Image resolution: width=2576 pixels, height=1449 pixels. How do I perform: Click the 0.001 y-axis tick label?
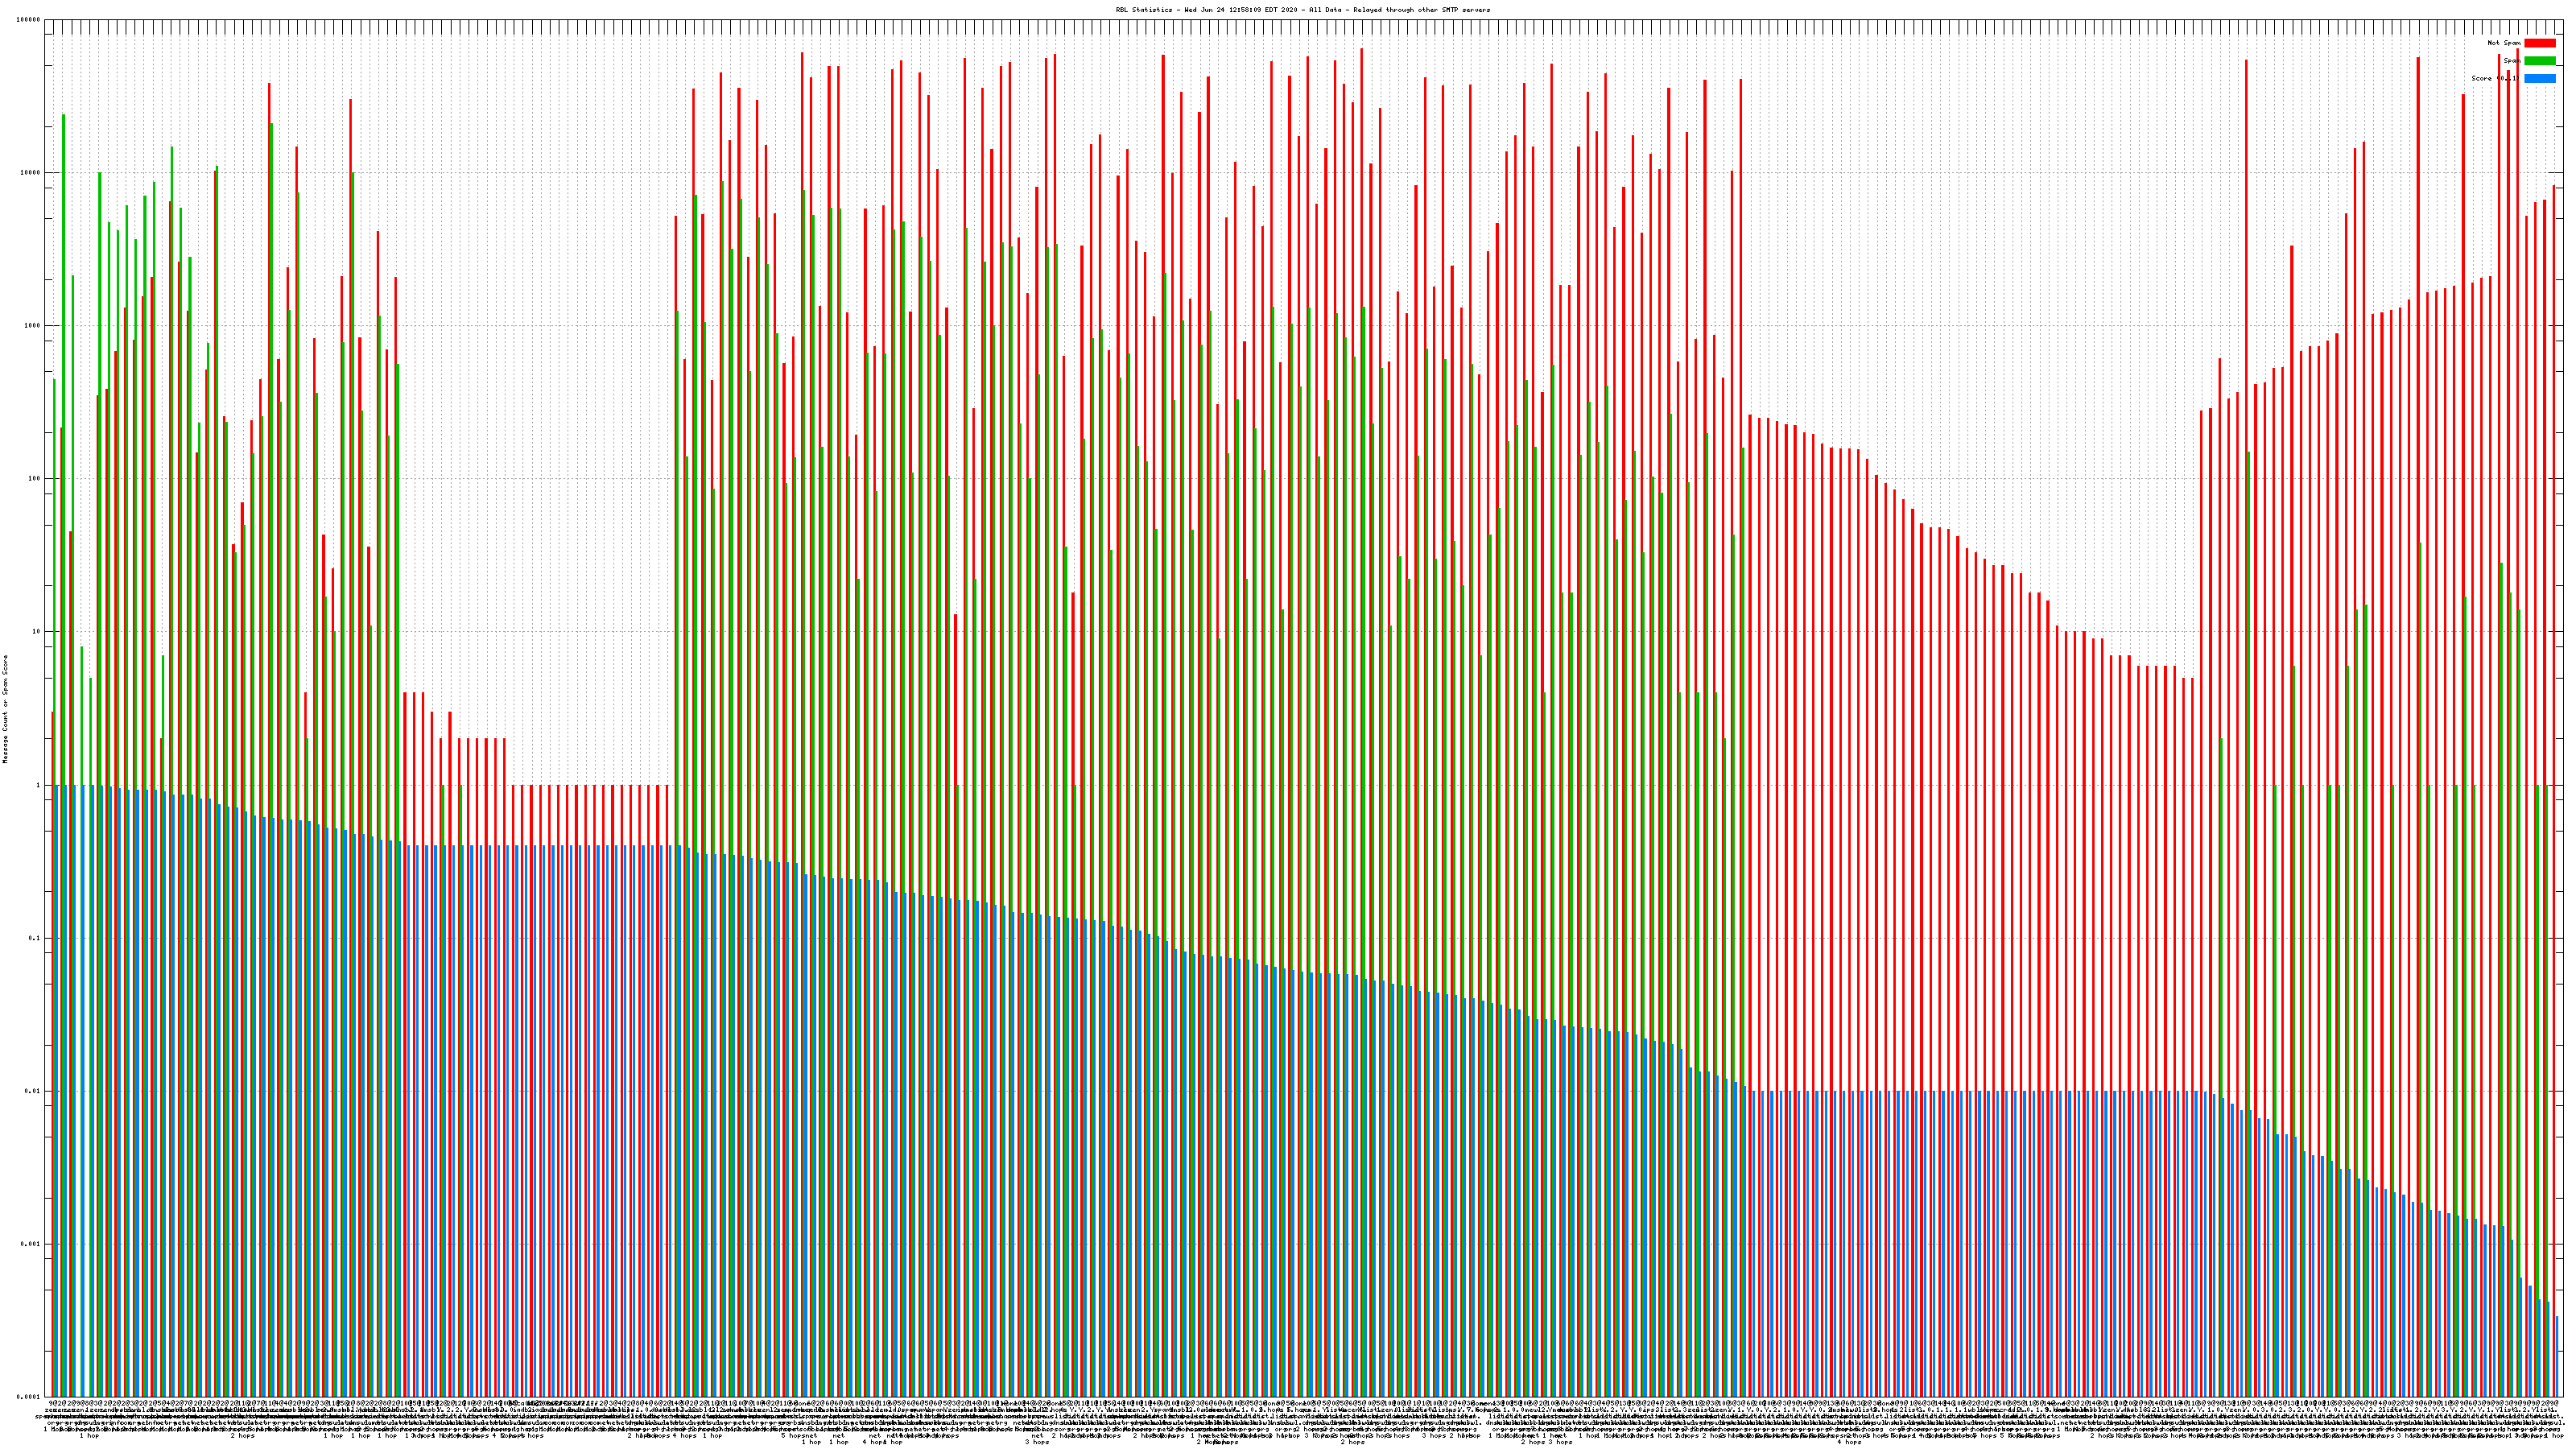[x=31, y=1244]
